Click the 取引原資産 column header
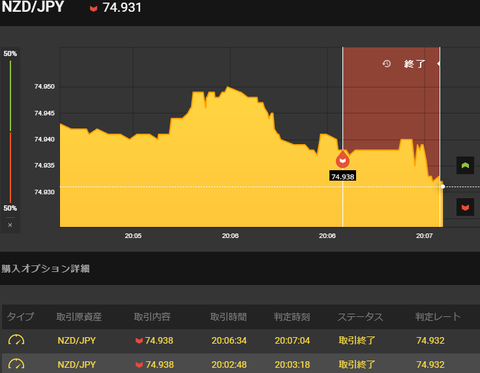The width and height of the screenshot is (480, 373). [79, 317]
